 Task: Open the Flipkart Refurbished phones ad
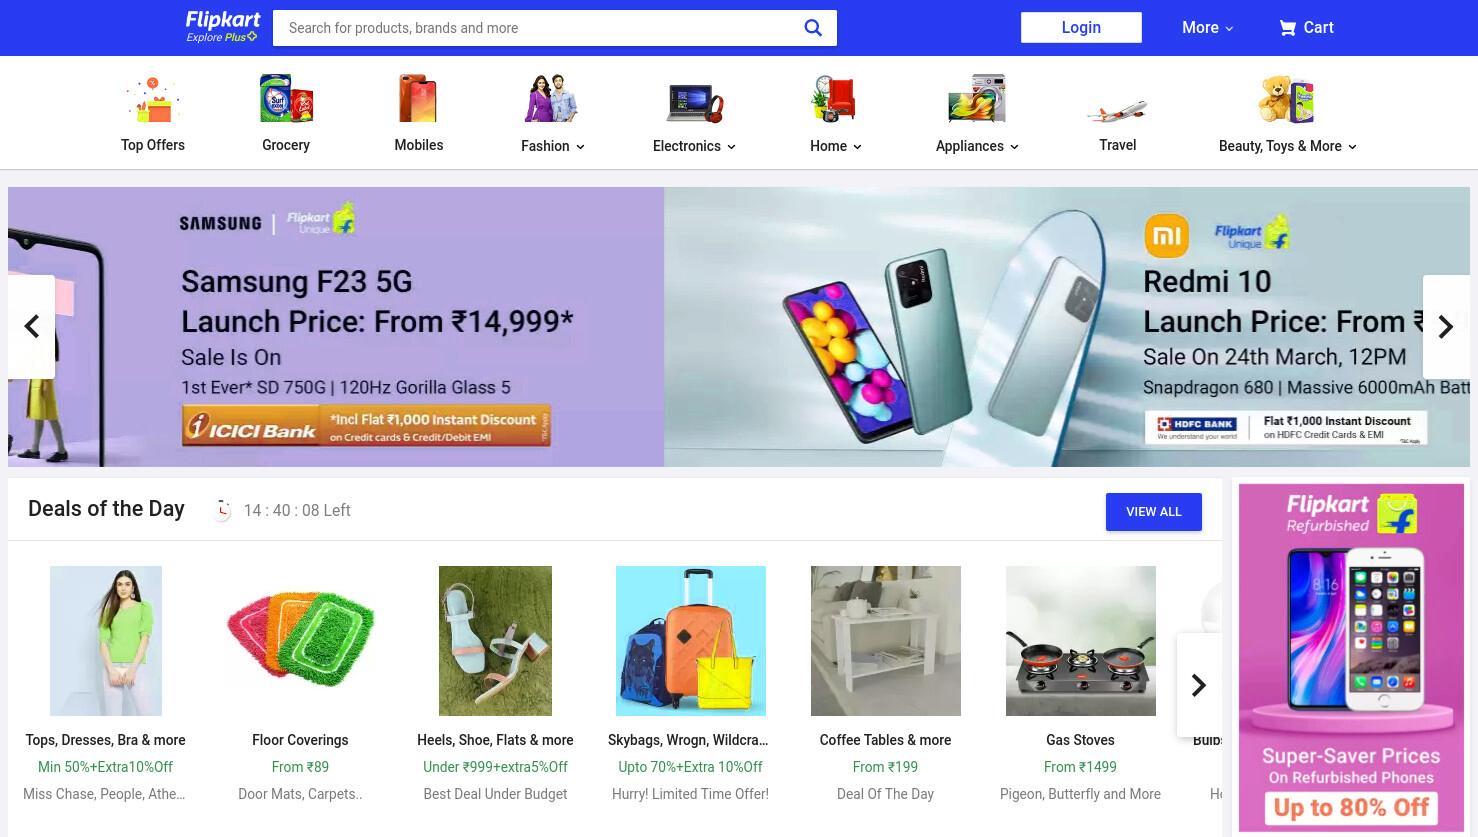[x=1351, y=658]
